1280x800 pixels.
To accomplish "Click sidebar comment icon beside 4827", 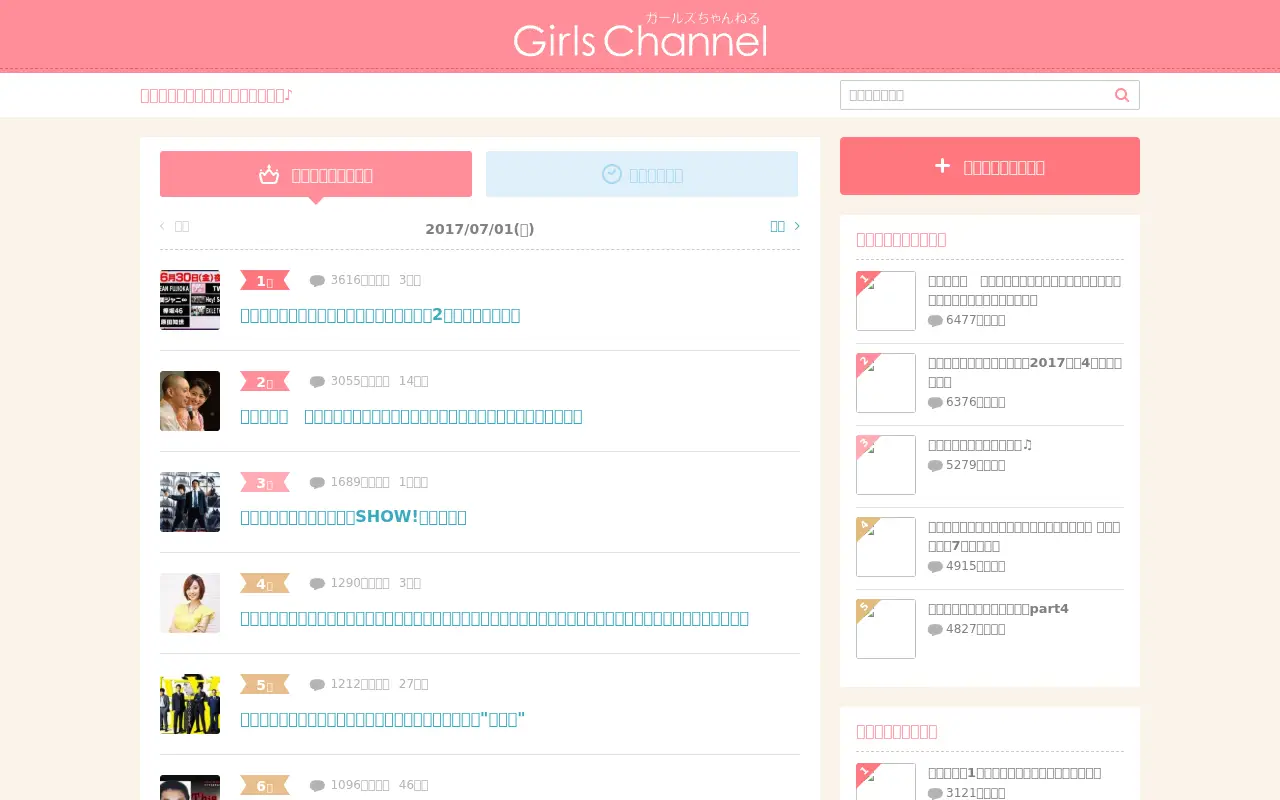I will (935, 629).
